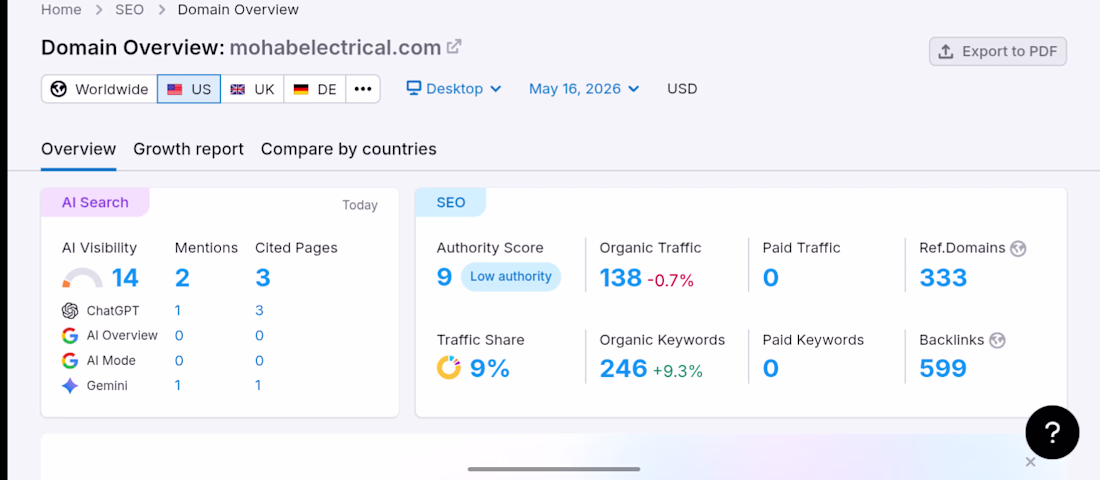The image size is (1100, 480).
Task: Click the total Cited Pages value 3
Action: coord(263,278)
